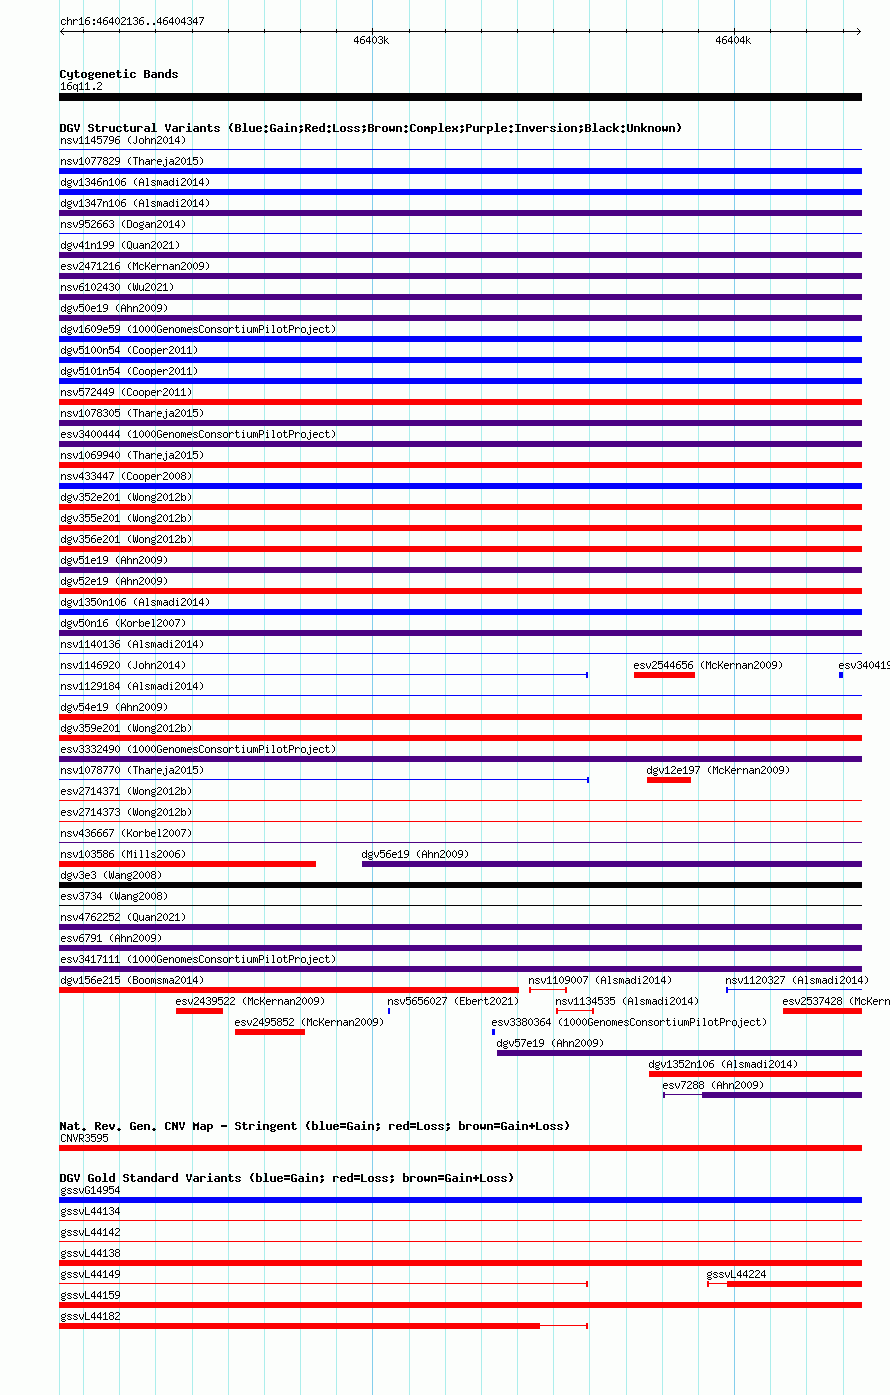Click the dgv3e3 (Wang2008) label
Screen dimensions: 890x1395
pos(110,875)
